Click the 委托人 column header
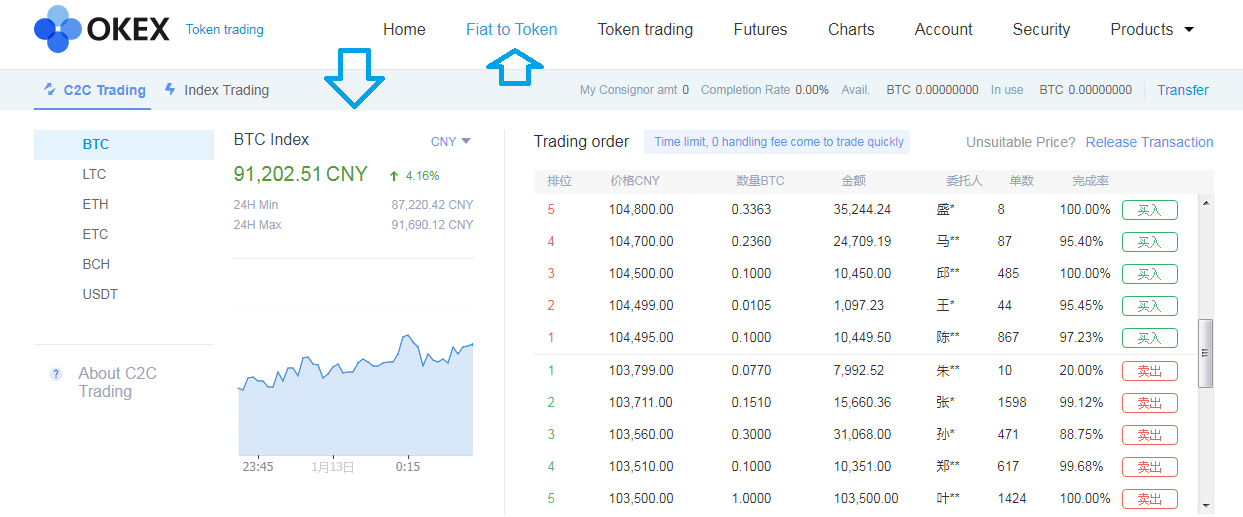The height and width of the screenshot is (517, 1243). coord(964,181)
